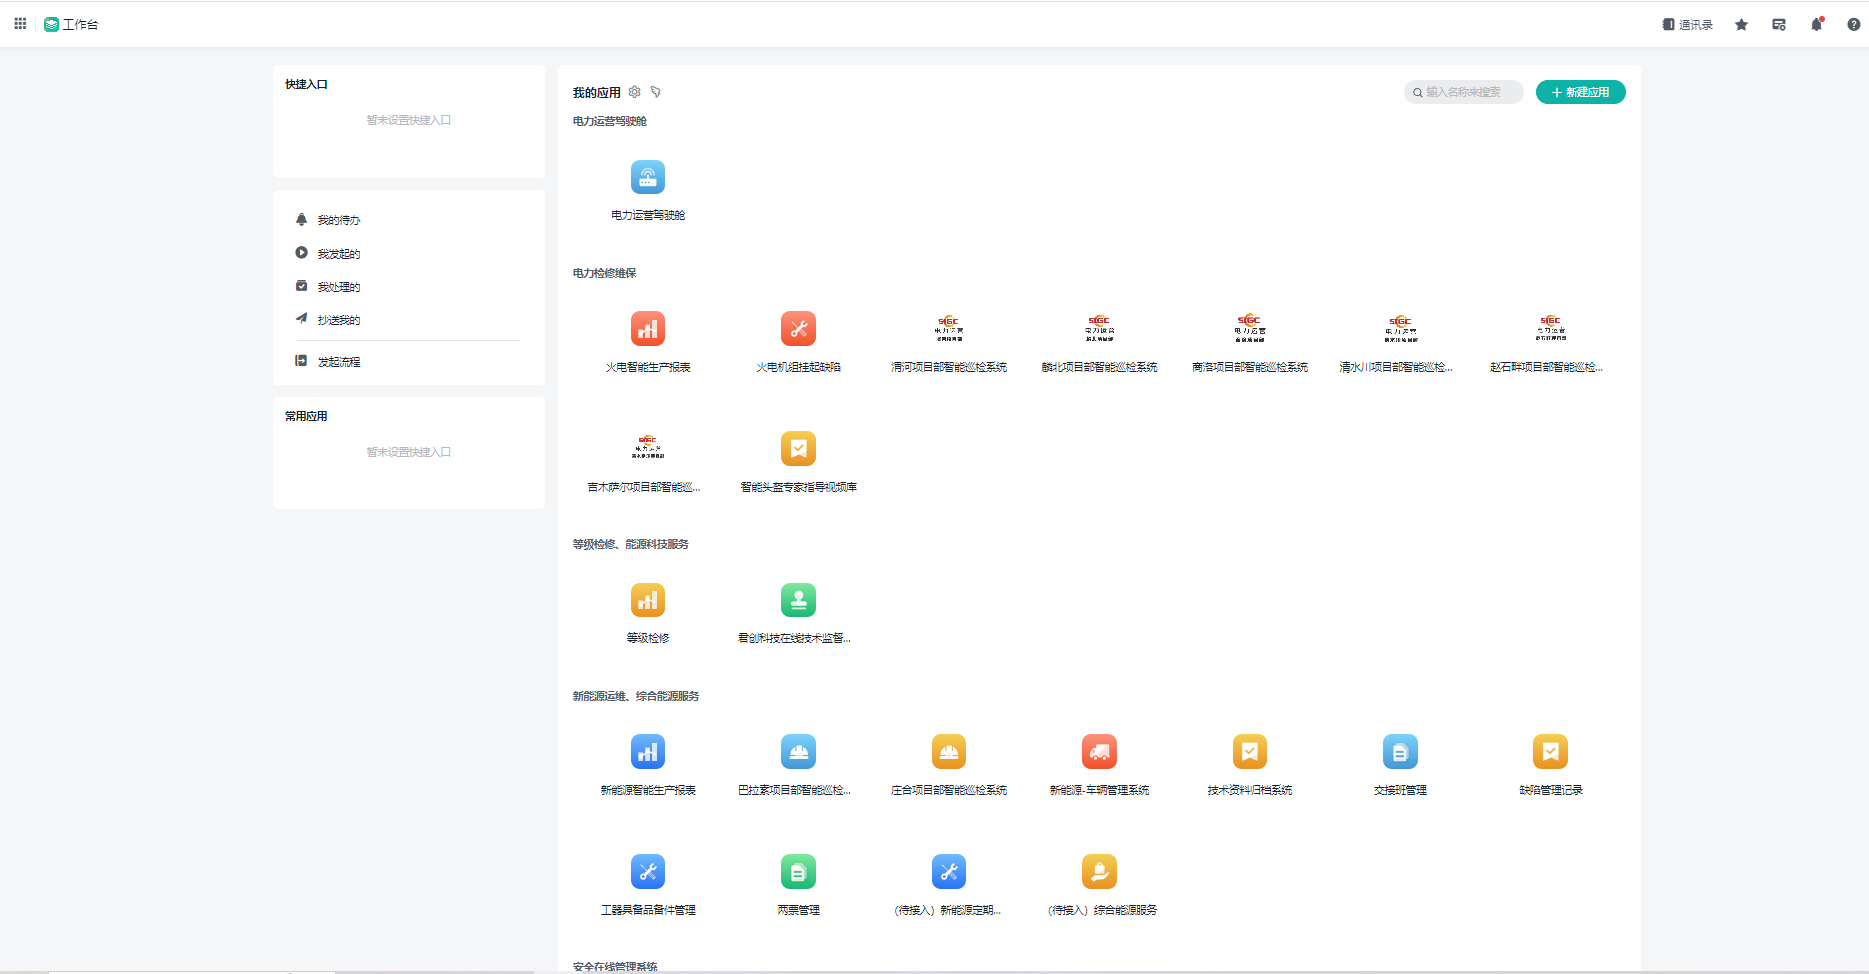This screenshot has width=1869, height=974.
Task: Open the 等级检修 app icon
Action: tap(647, 601)
